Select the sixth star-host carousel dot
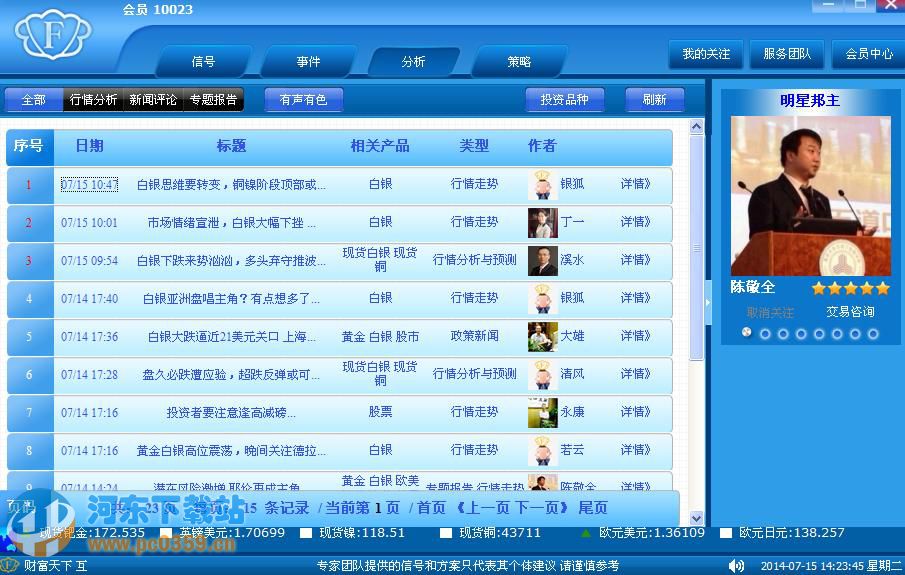The image size is (905, 575). (x=837, y=334)
